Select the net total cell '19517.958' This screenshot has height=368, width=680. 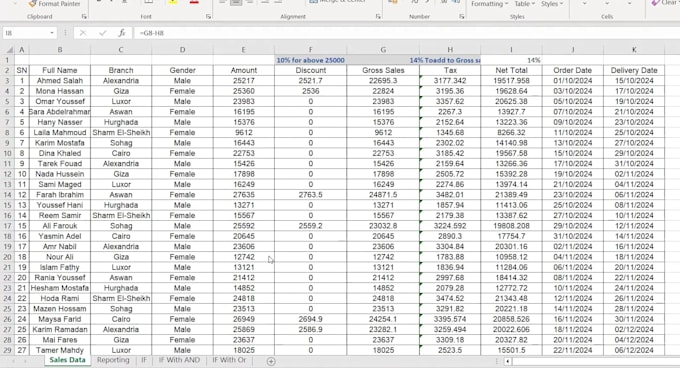coord(511,81)
